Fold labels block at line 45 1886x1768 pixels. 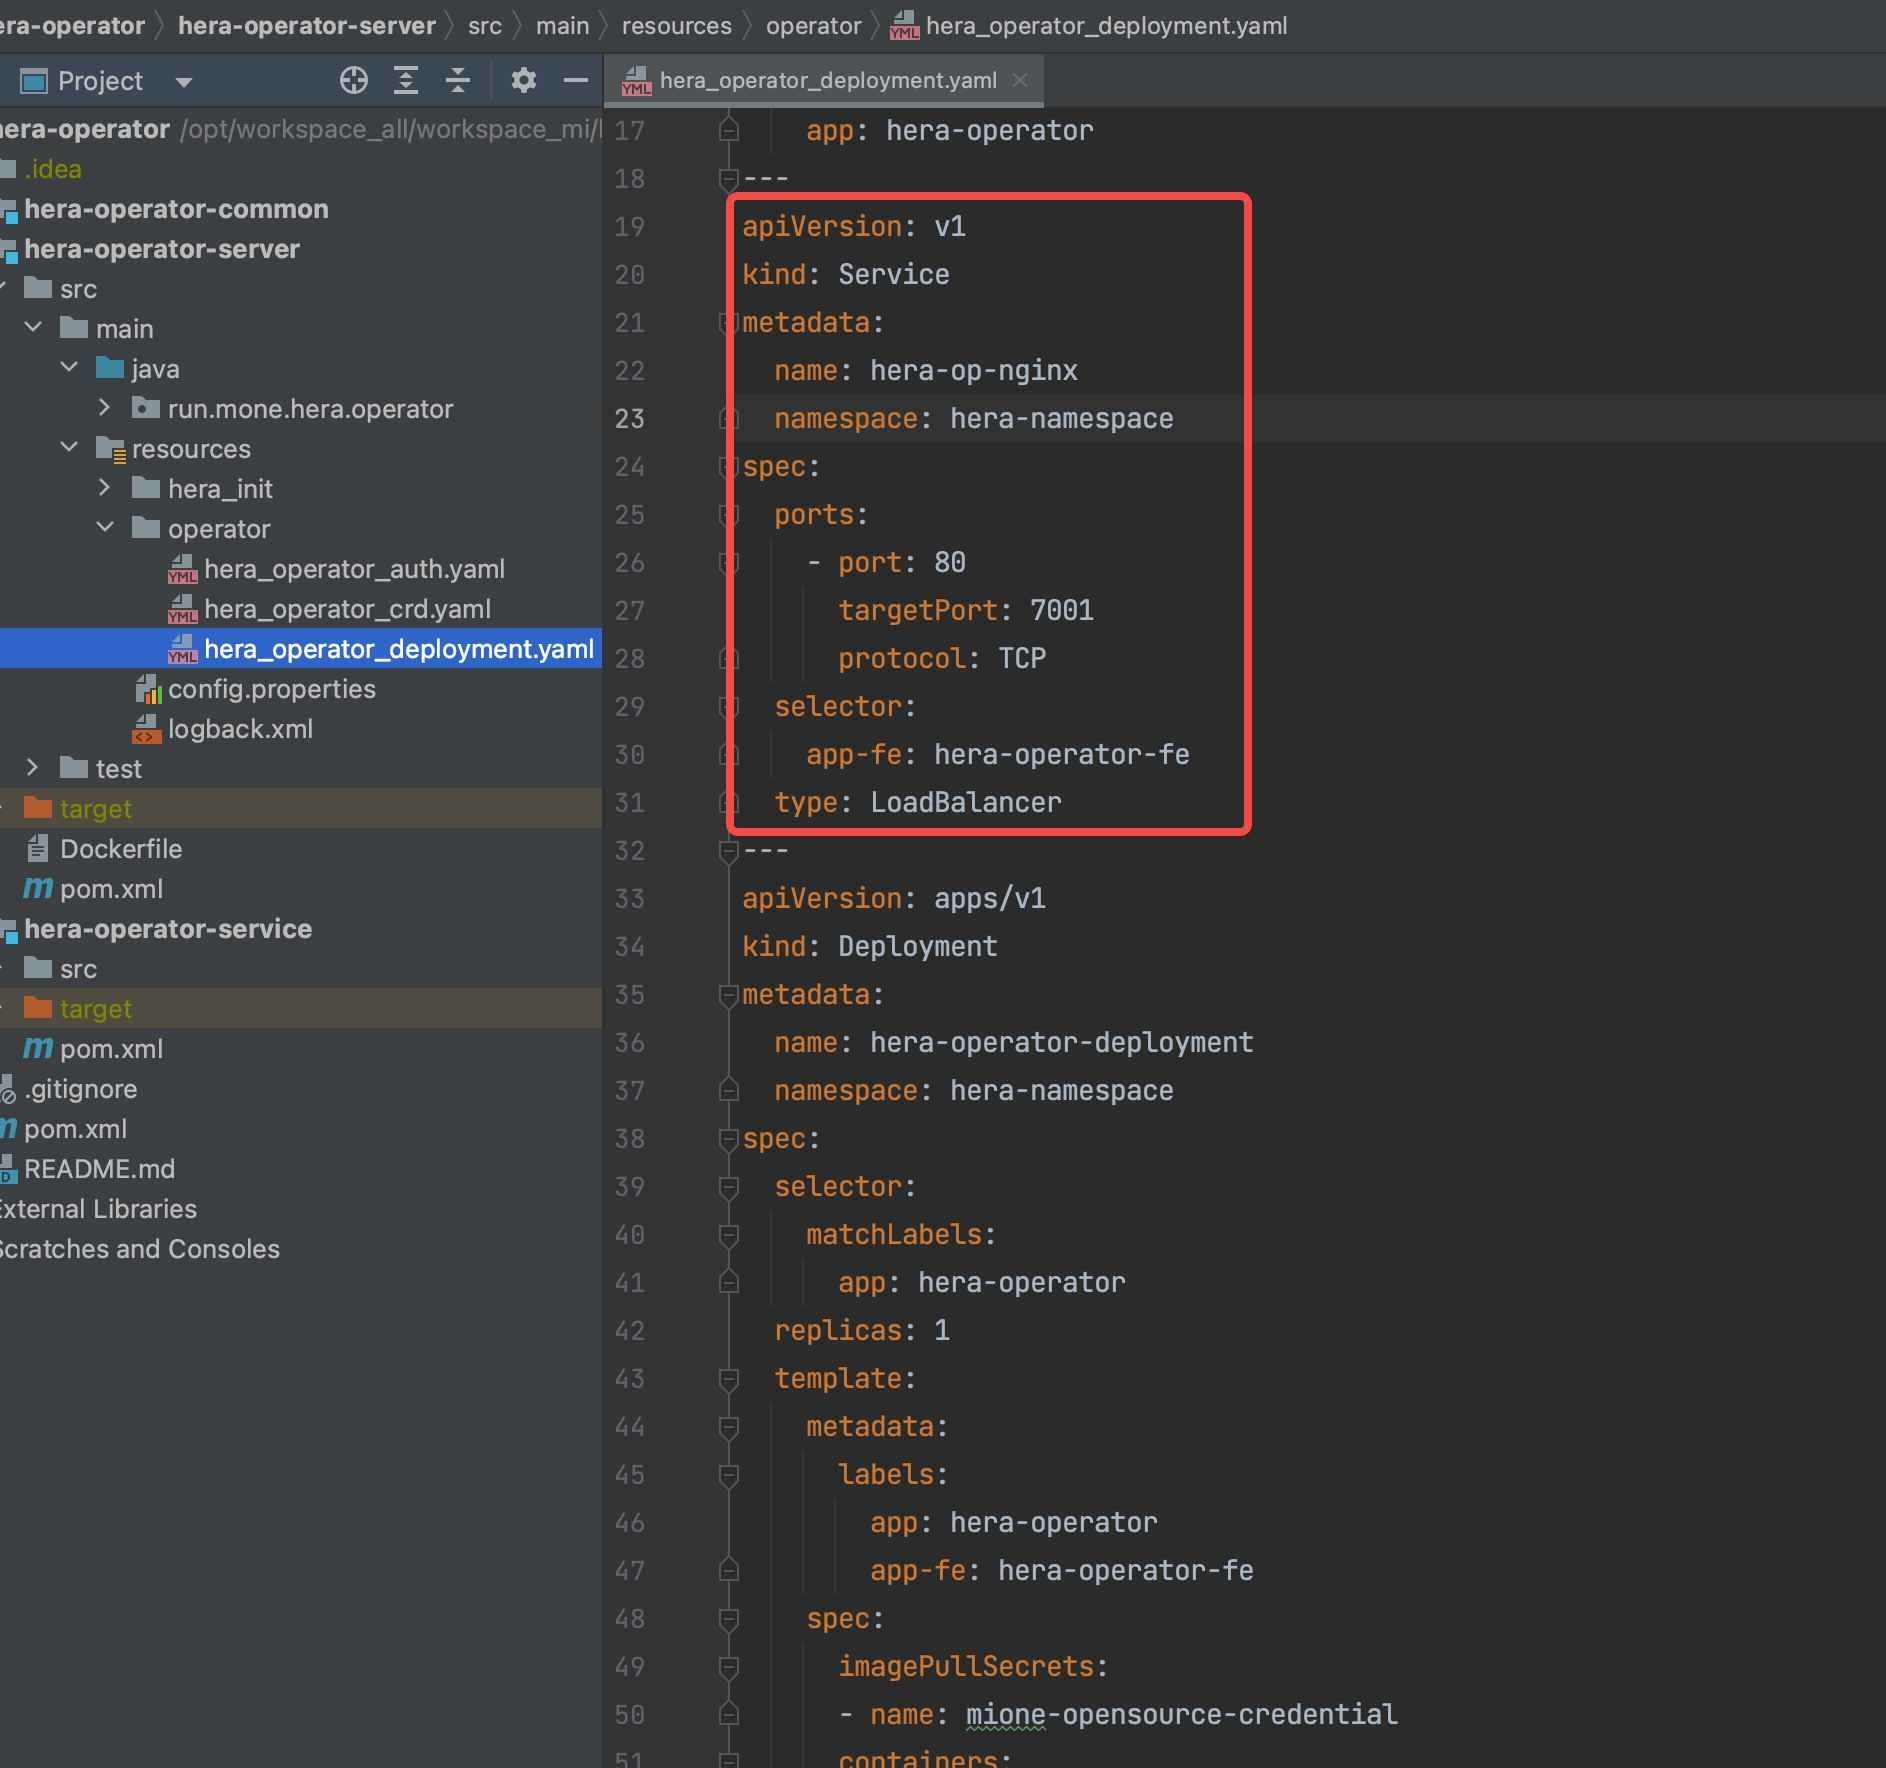pyautogui.click(x=728, y=1474)
